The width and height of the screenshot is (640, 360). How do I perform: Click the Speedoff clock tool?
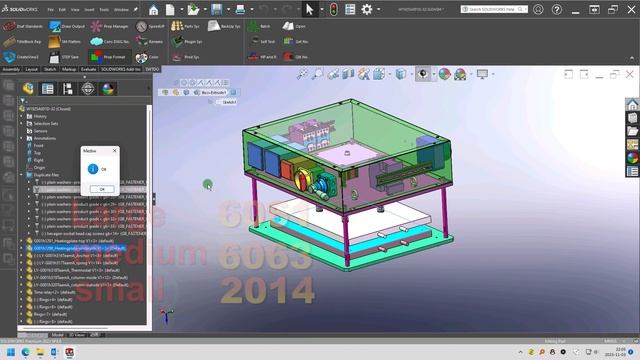tap(150, 26)
